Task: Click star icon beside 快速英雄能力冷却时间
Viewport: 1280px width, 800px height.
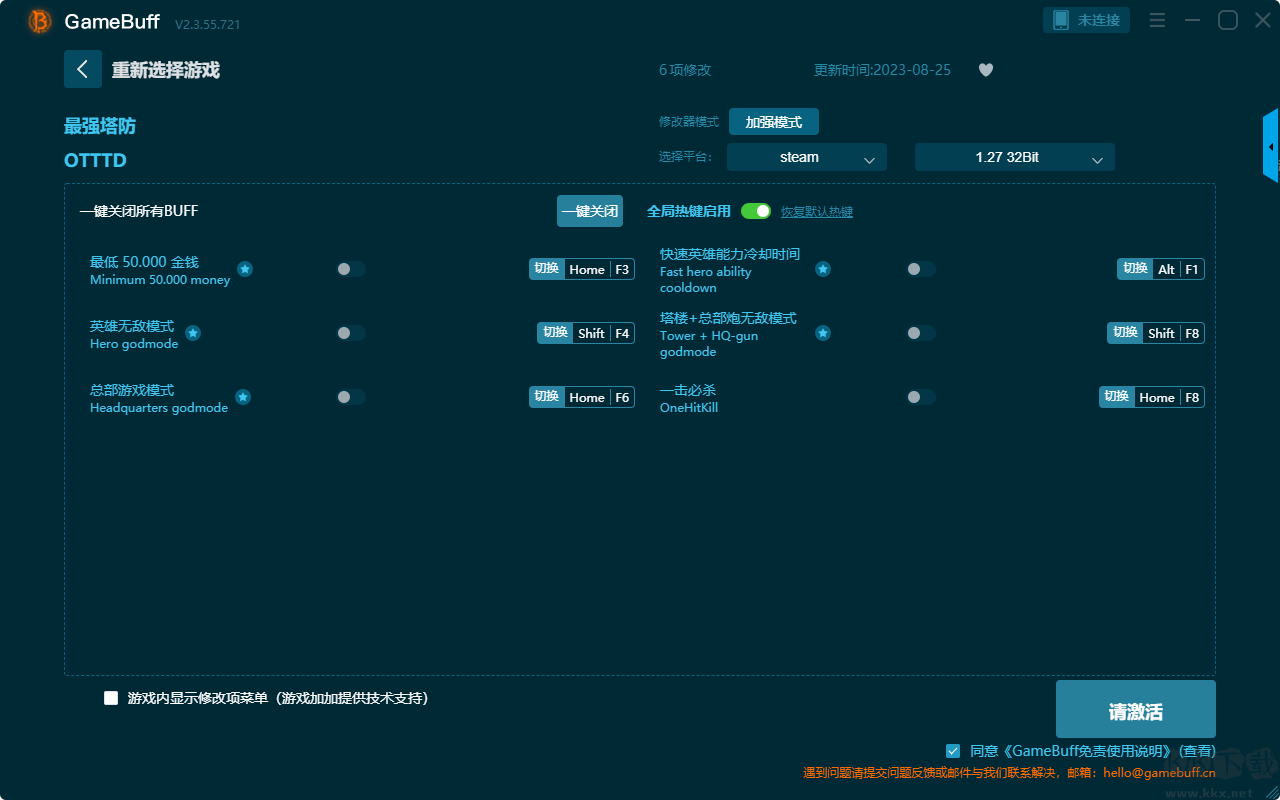Action: point(823,269)
